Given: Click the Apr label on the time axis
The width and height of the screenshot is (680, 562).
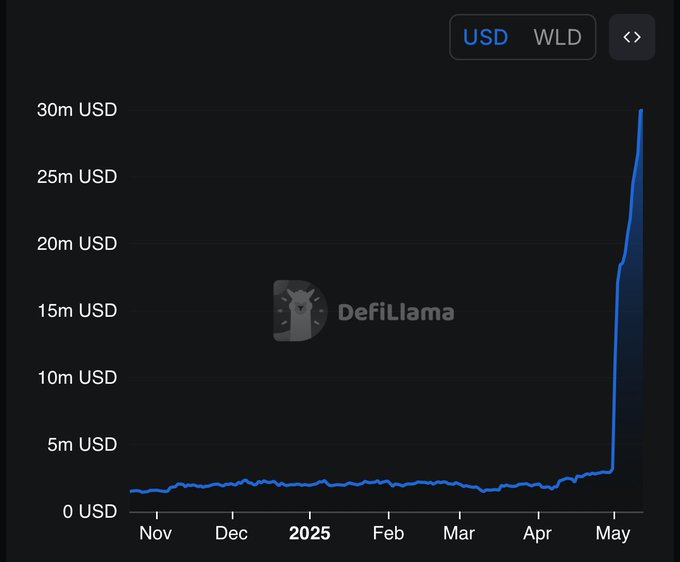Looking at the screenshot, I should (x=538, y=534).
